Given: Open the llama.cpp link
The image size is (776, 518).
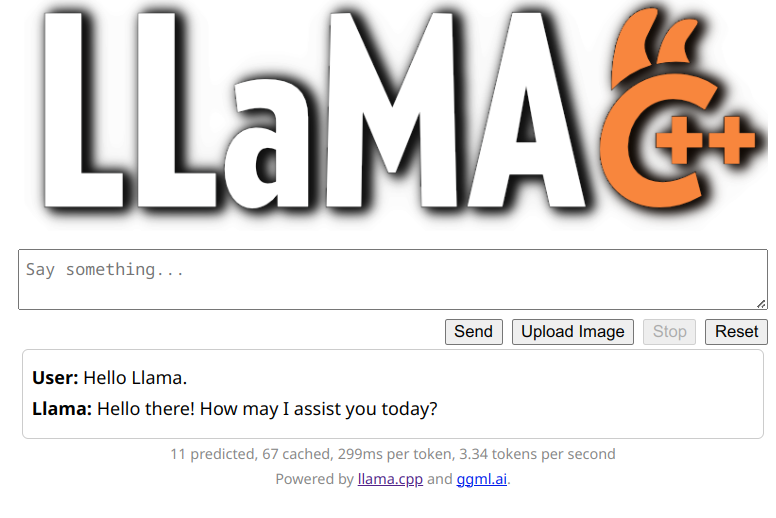Looking at the screenshot, I should [390, 479].
